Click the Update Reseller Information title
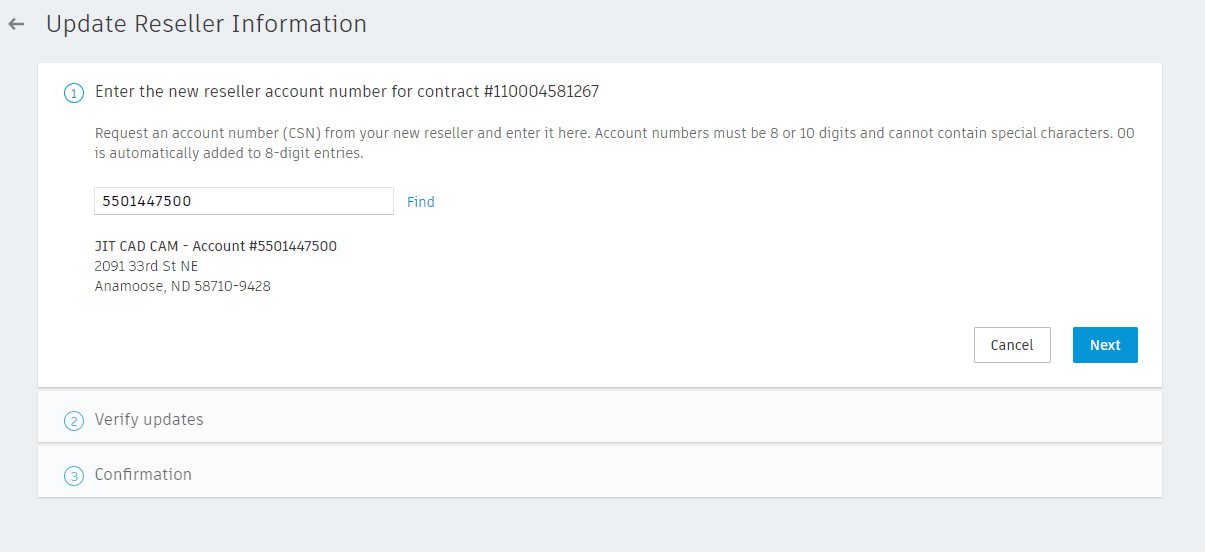 coord(206,24)
